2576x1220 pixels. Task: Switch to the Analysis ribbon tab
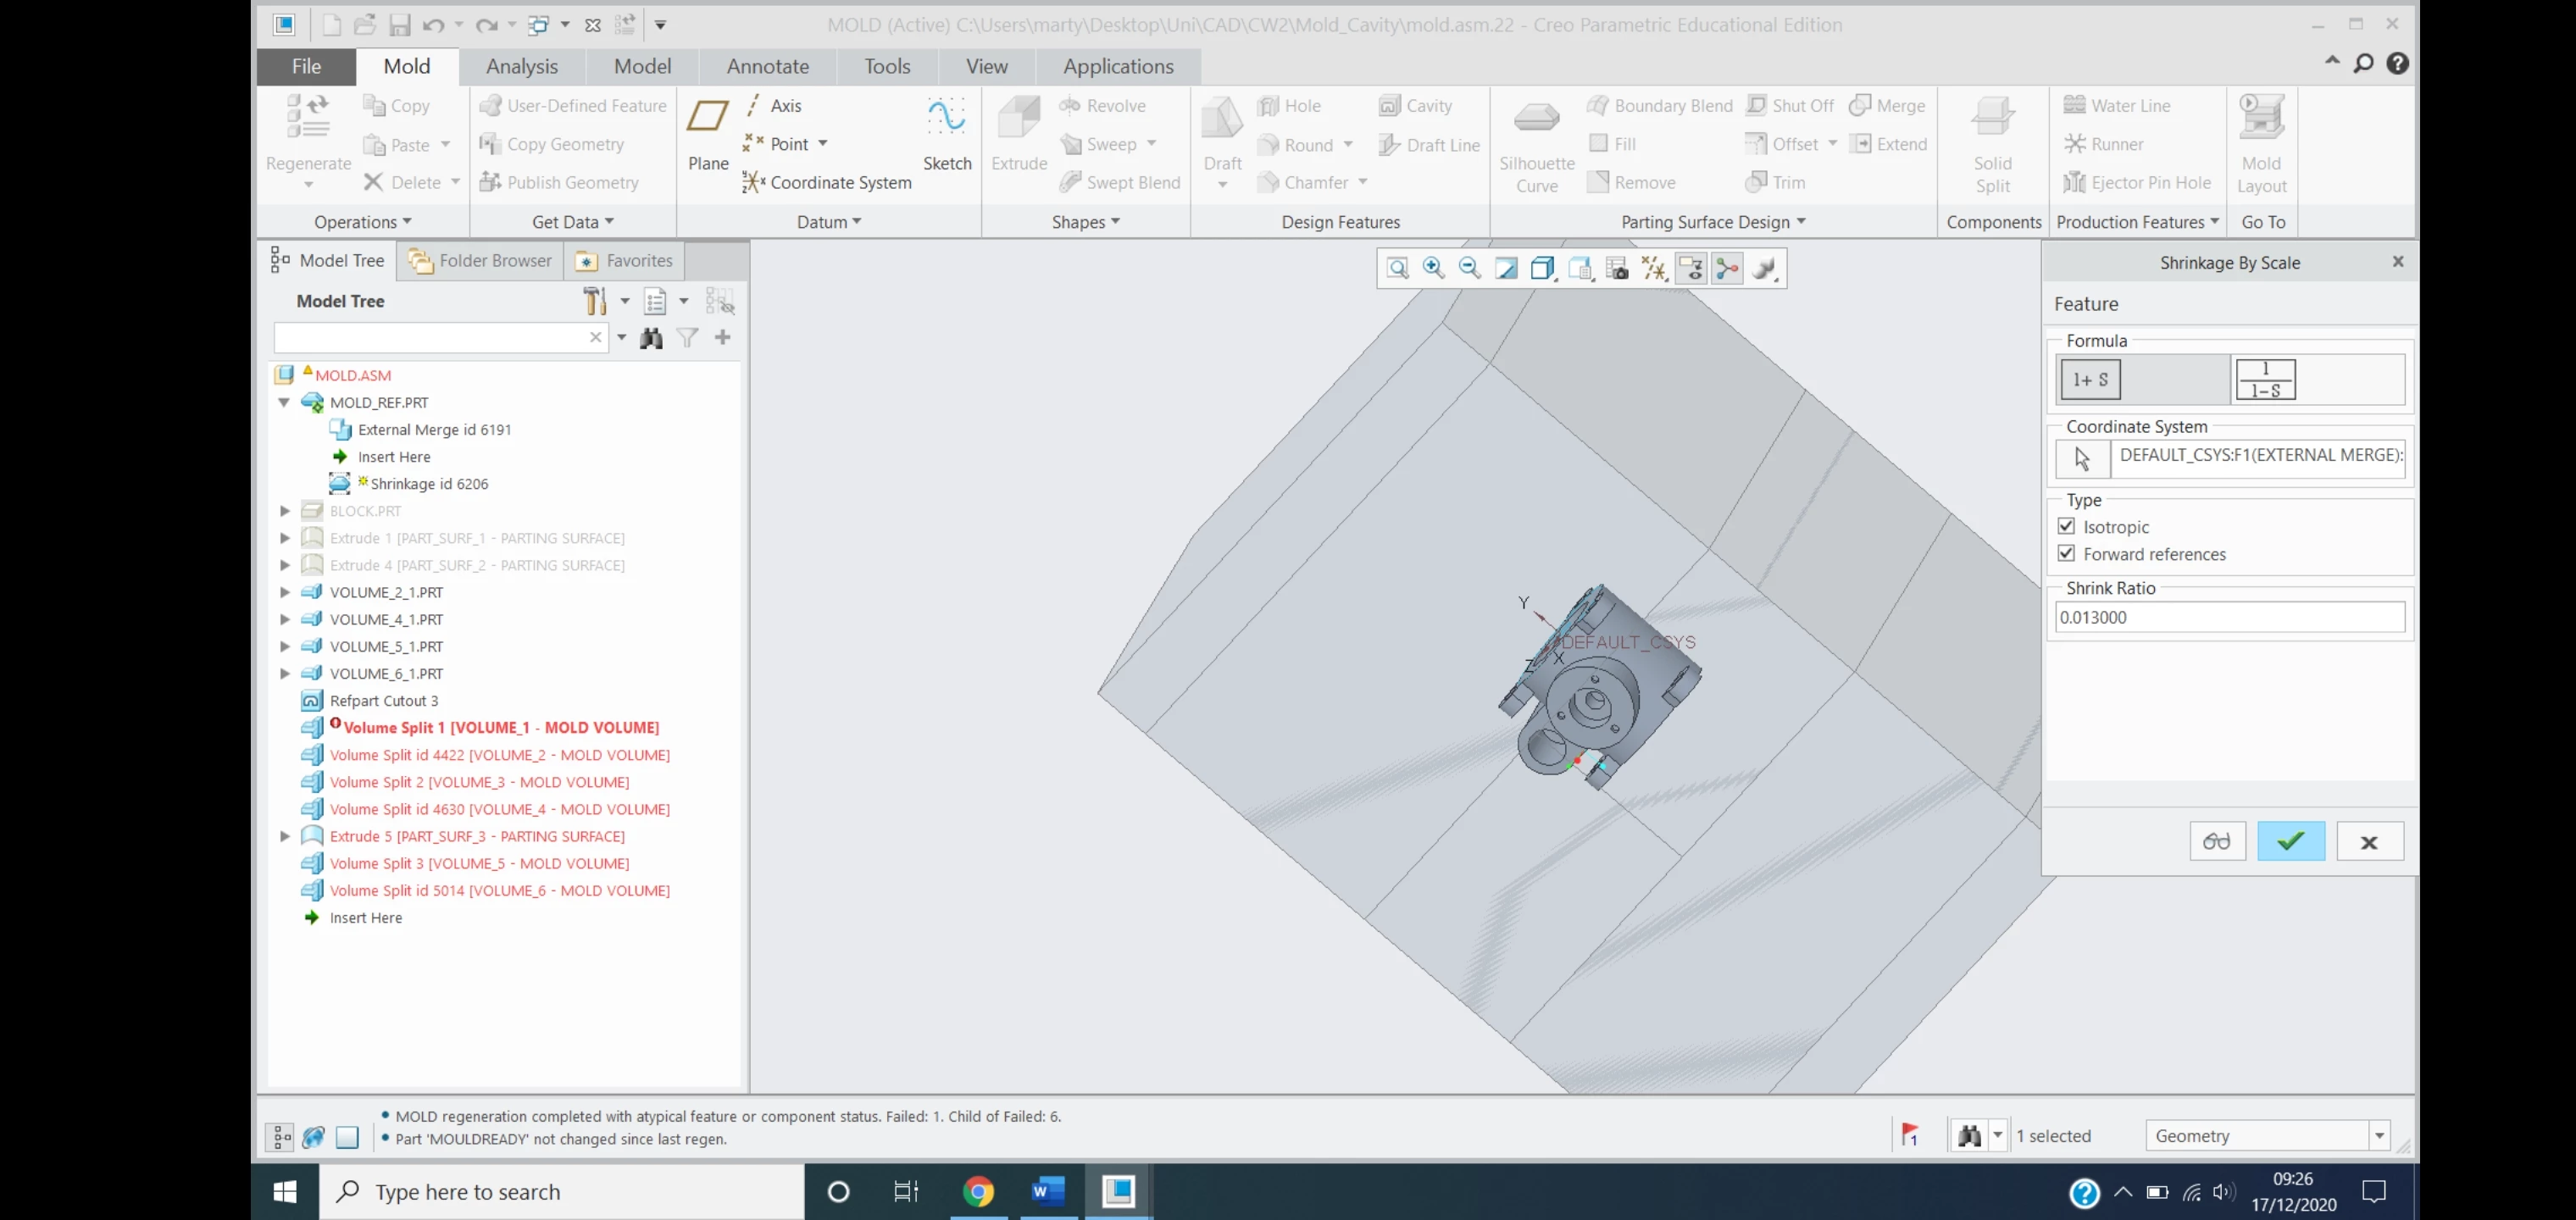click(521, 66)
